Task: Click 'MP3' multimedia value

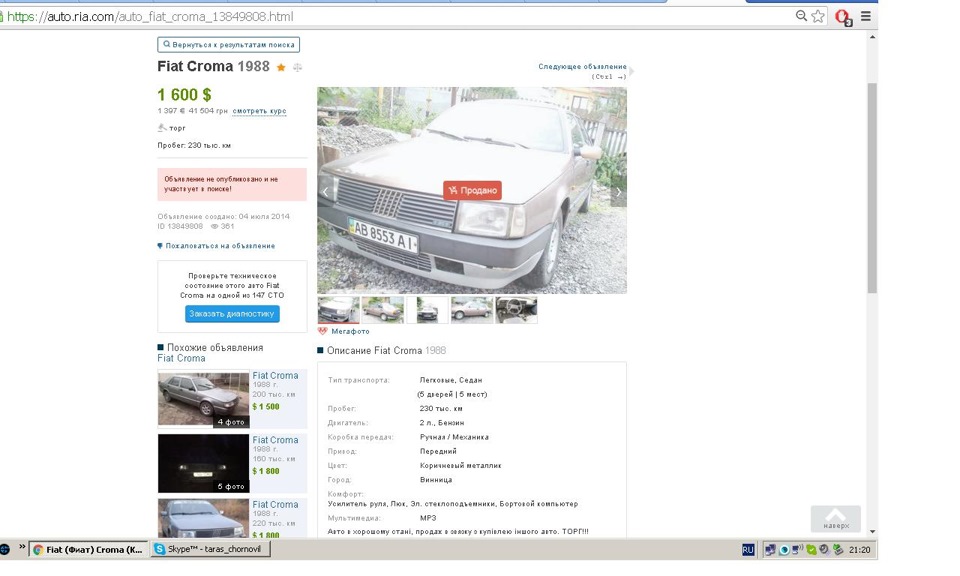Action: point(428,518)
